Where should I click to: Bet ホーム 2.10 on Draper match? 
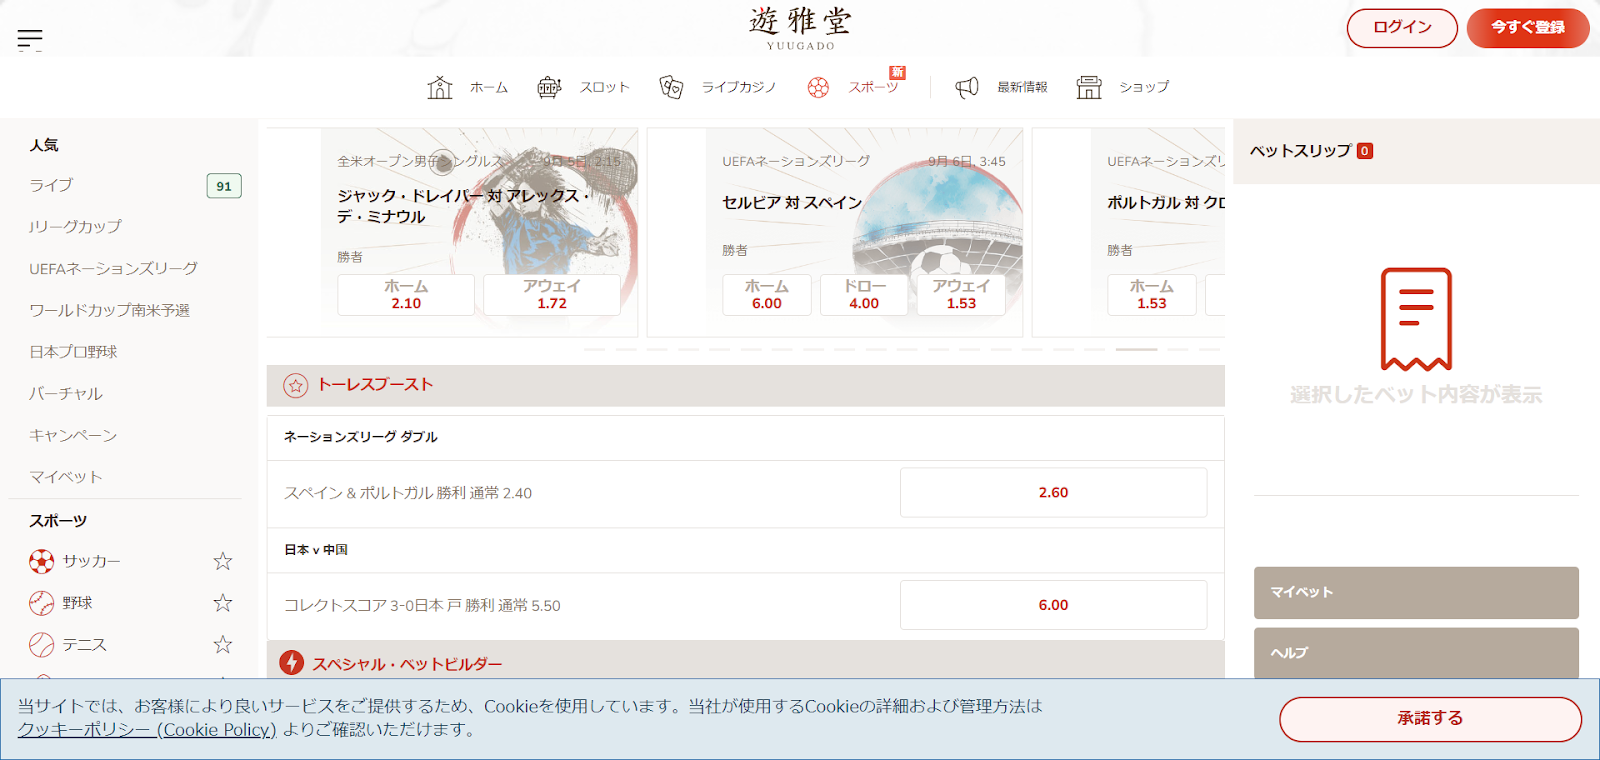click(406, 295)
